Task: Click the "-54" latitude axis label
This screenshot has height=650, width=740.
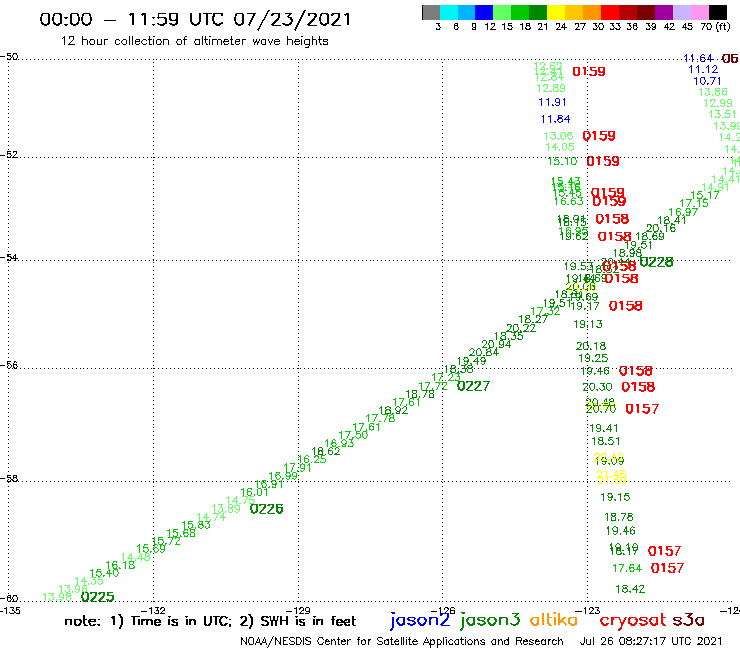Action: tap(9, 258)
